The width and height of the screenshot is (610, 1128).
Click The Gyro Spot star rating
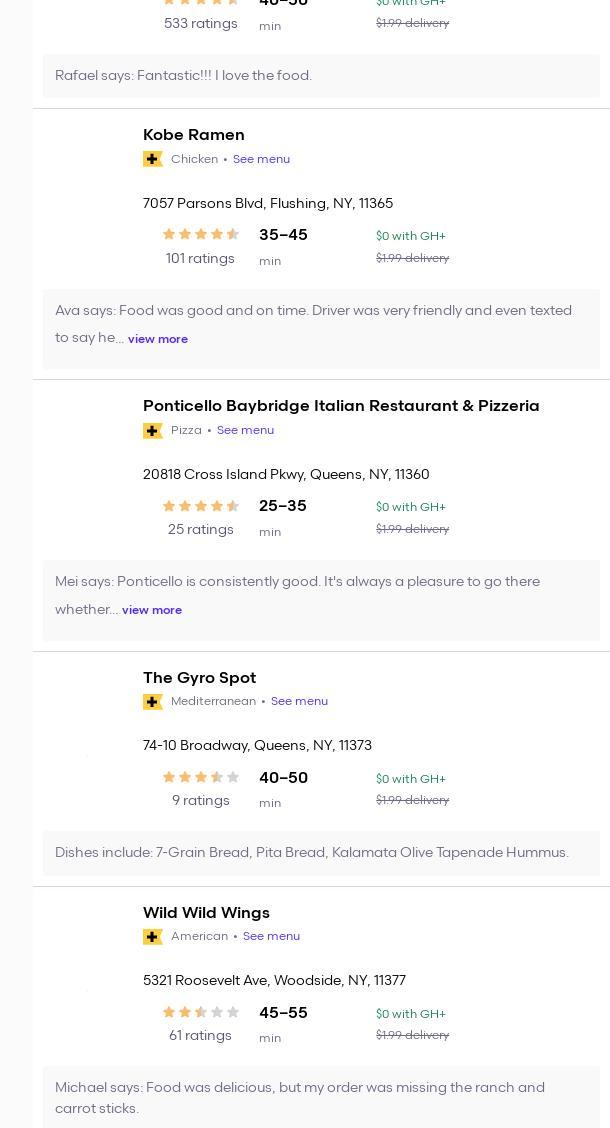click(200, 777)
